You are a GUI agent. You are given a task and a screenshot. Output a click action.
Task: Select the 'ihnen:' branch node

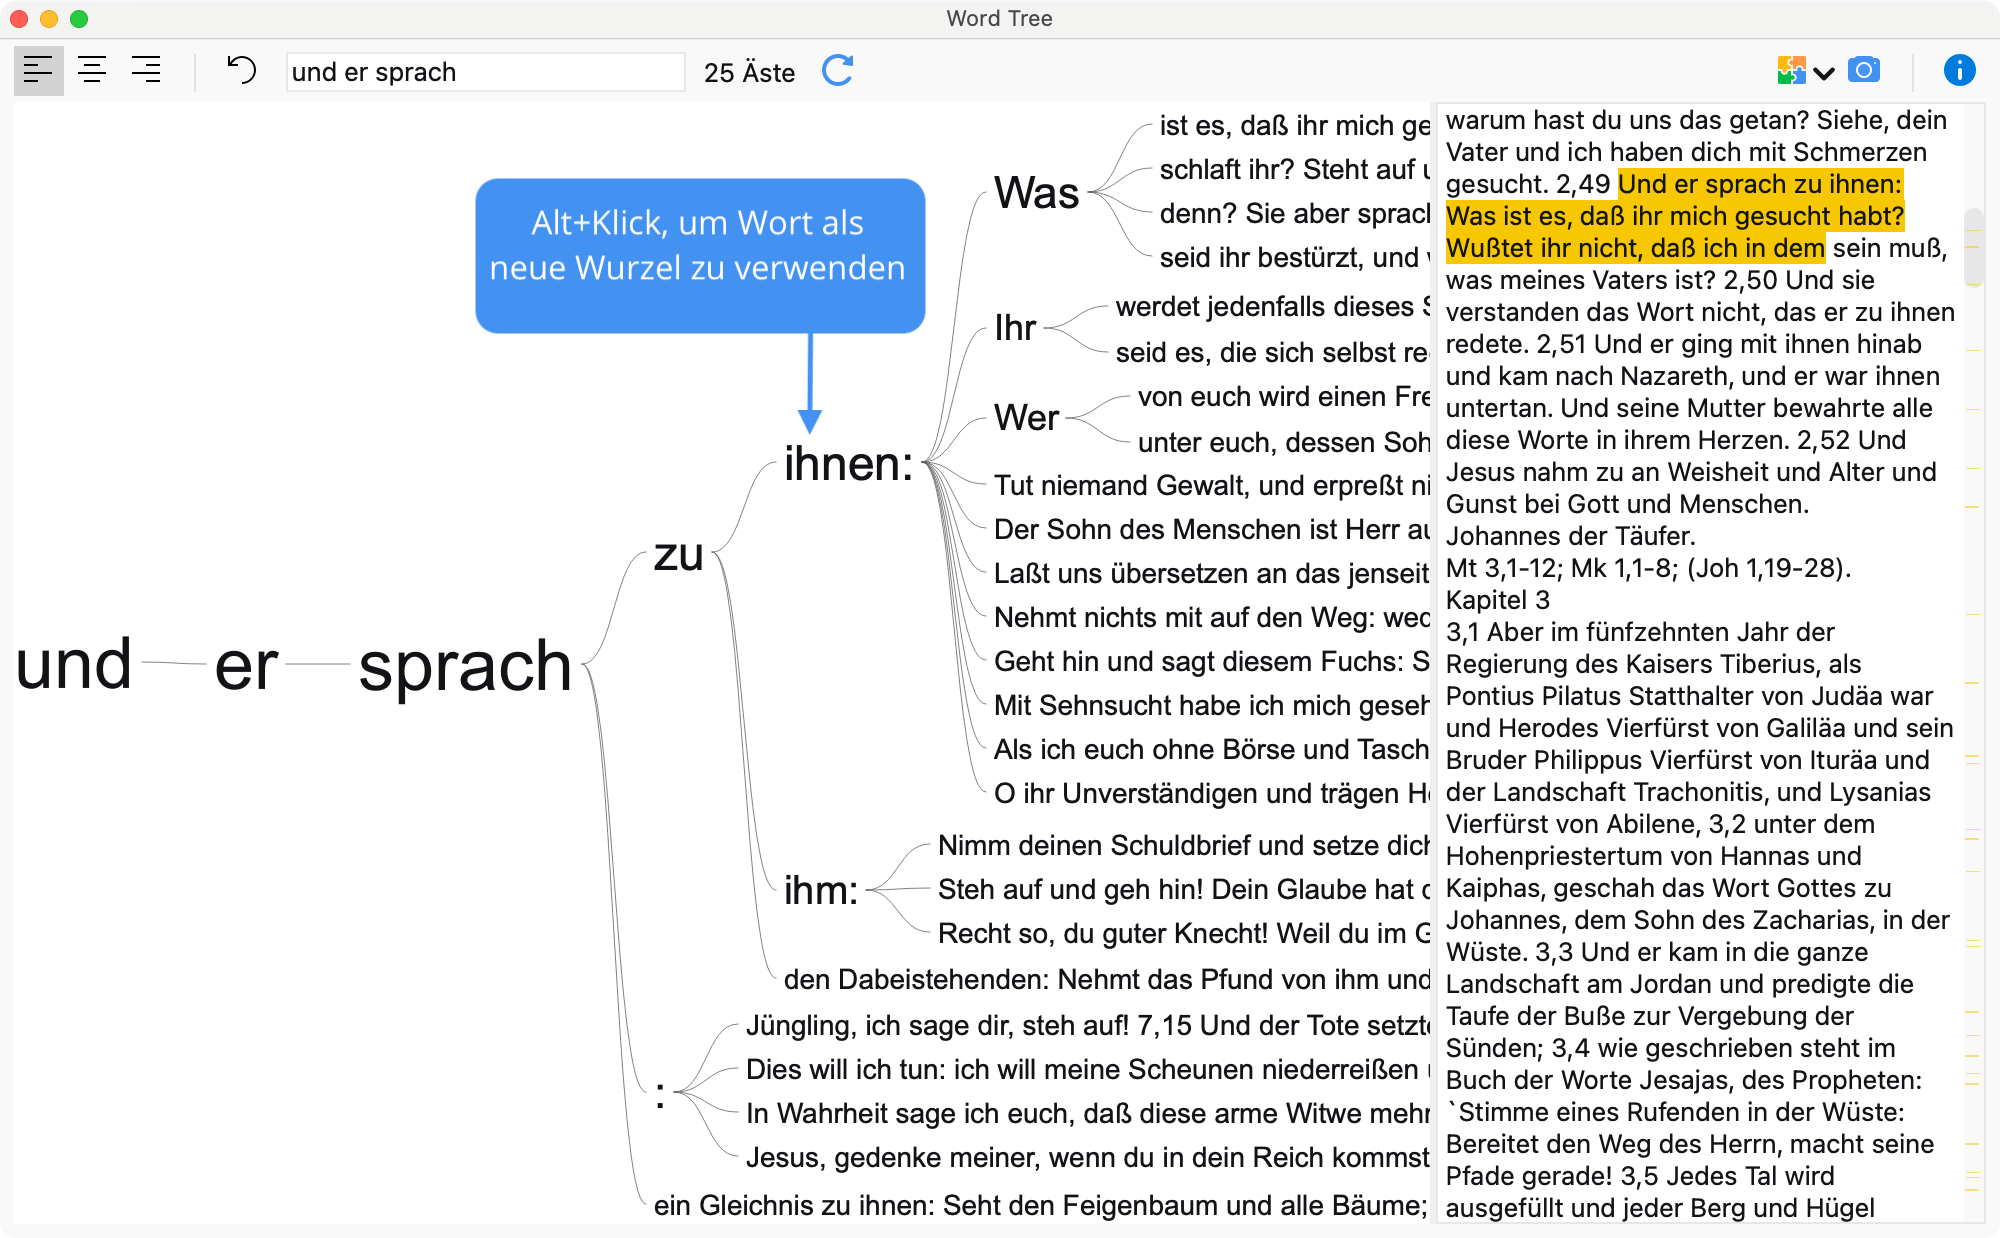[849, 464]
